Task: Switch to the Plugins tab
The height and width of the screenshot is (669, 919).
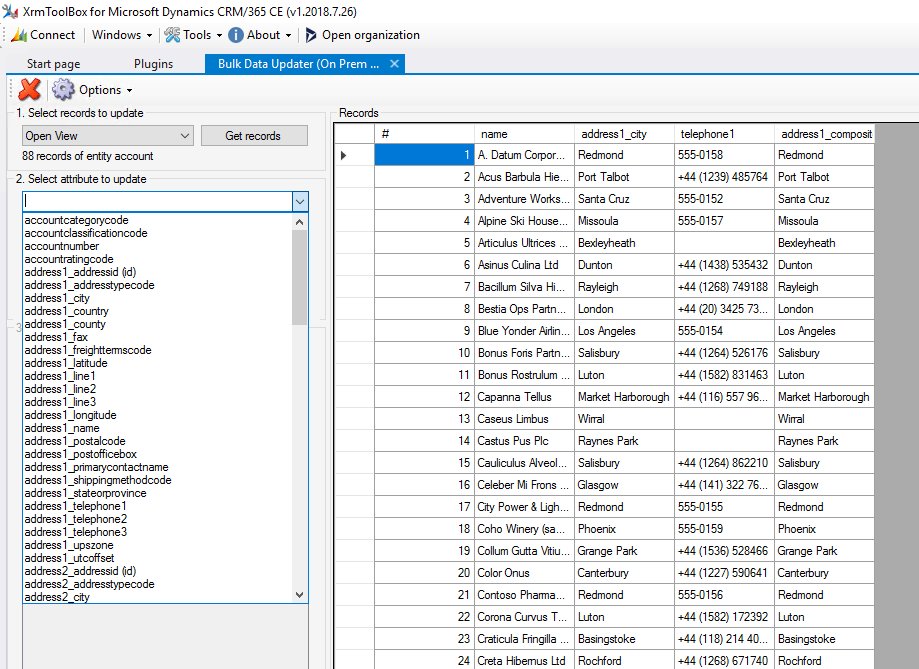Action: point(154,64)
